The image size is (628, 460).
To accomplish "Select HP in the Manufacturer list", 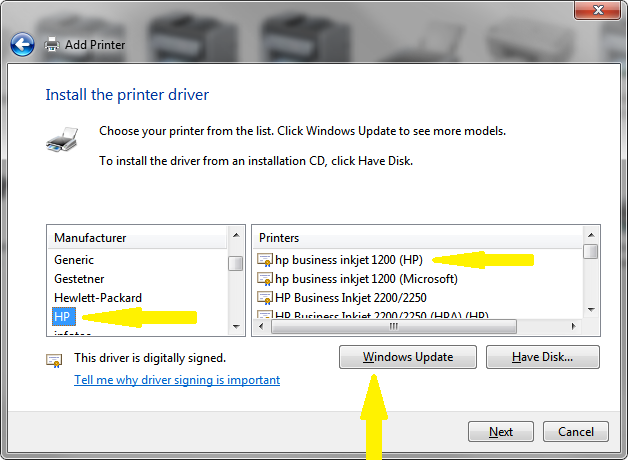I will [63, 317].
